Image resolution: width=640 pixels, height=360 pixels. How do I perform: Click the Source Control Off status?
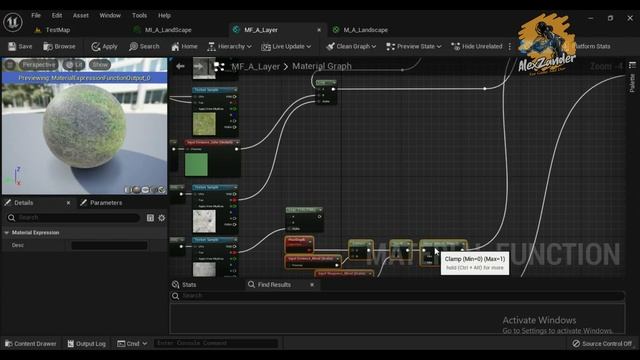(x=602, y=344)
